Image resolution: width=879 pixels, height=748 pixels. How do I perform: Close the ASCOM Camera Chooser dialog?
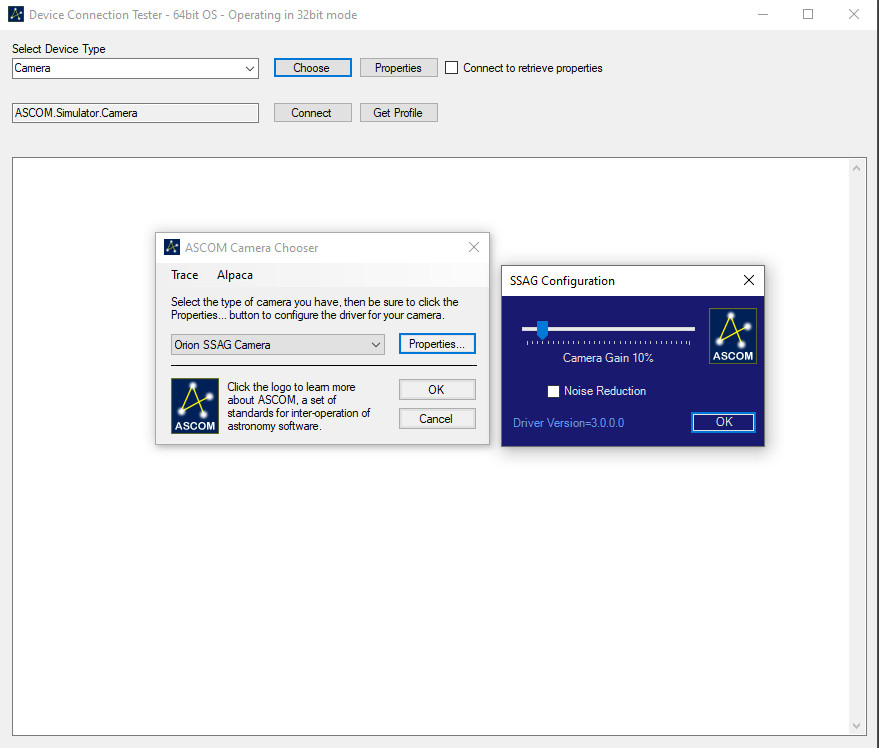tap(474, 247)
